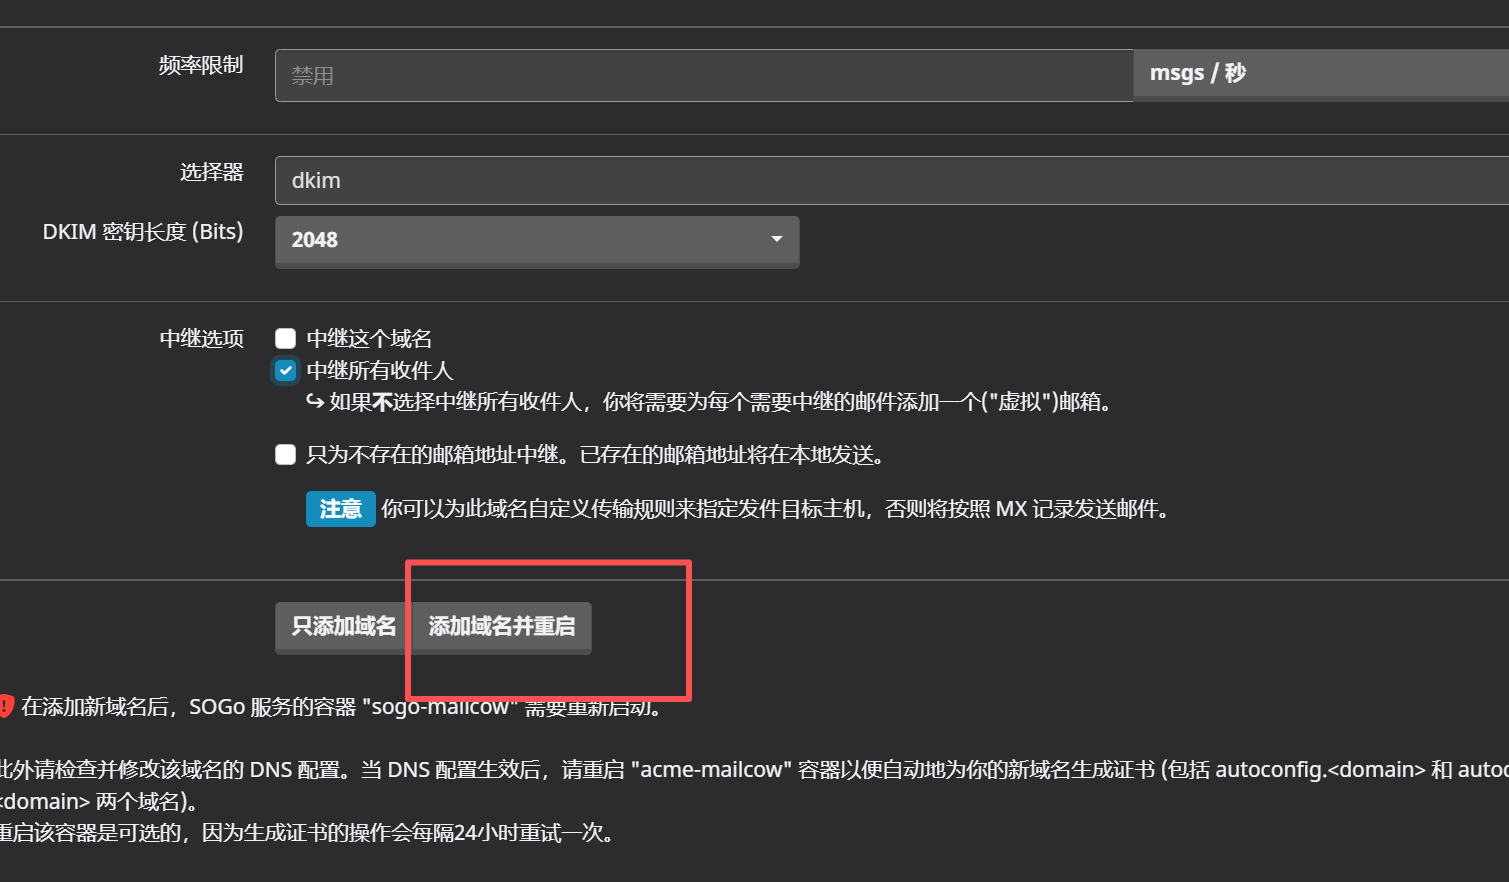Viewport: 1509px width, 882px height.
Task: Click the blue 注意 badge
Action: [x=340, y=509]
